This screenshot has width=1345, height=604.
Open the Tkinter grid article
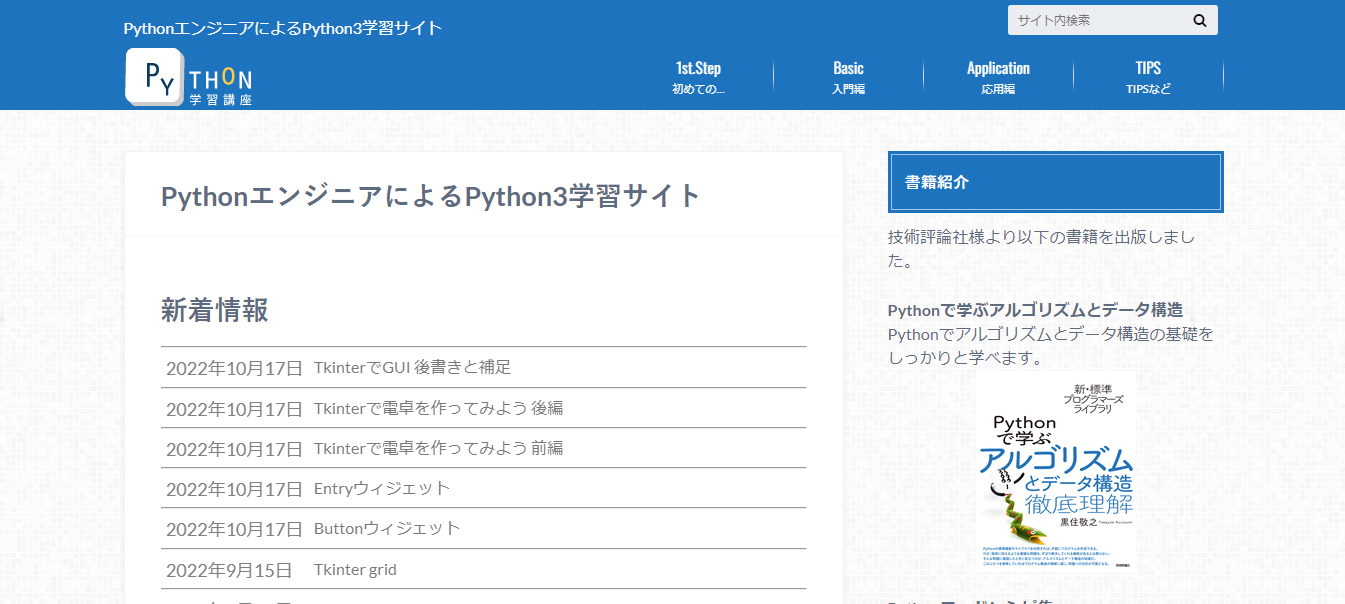pos(355,569)
